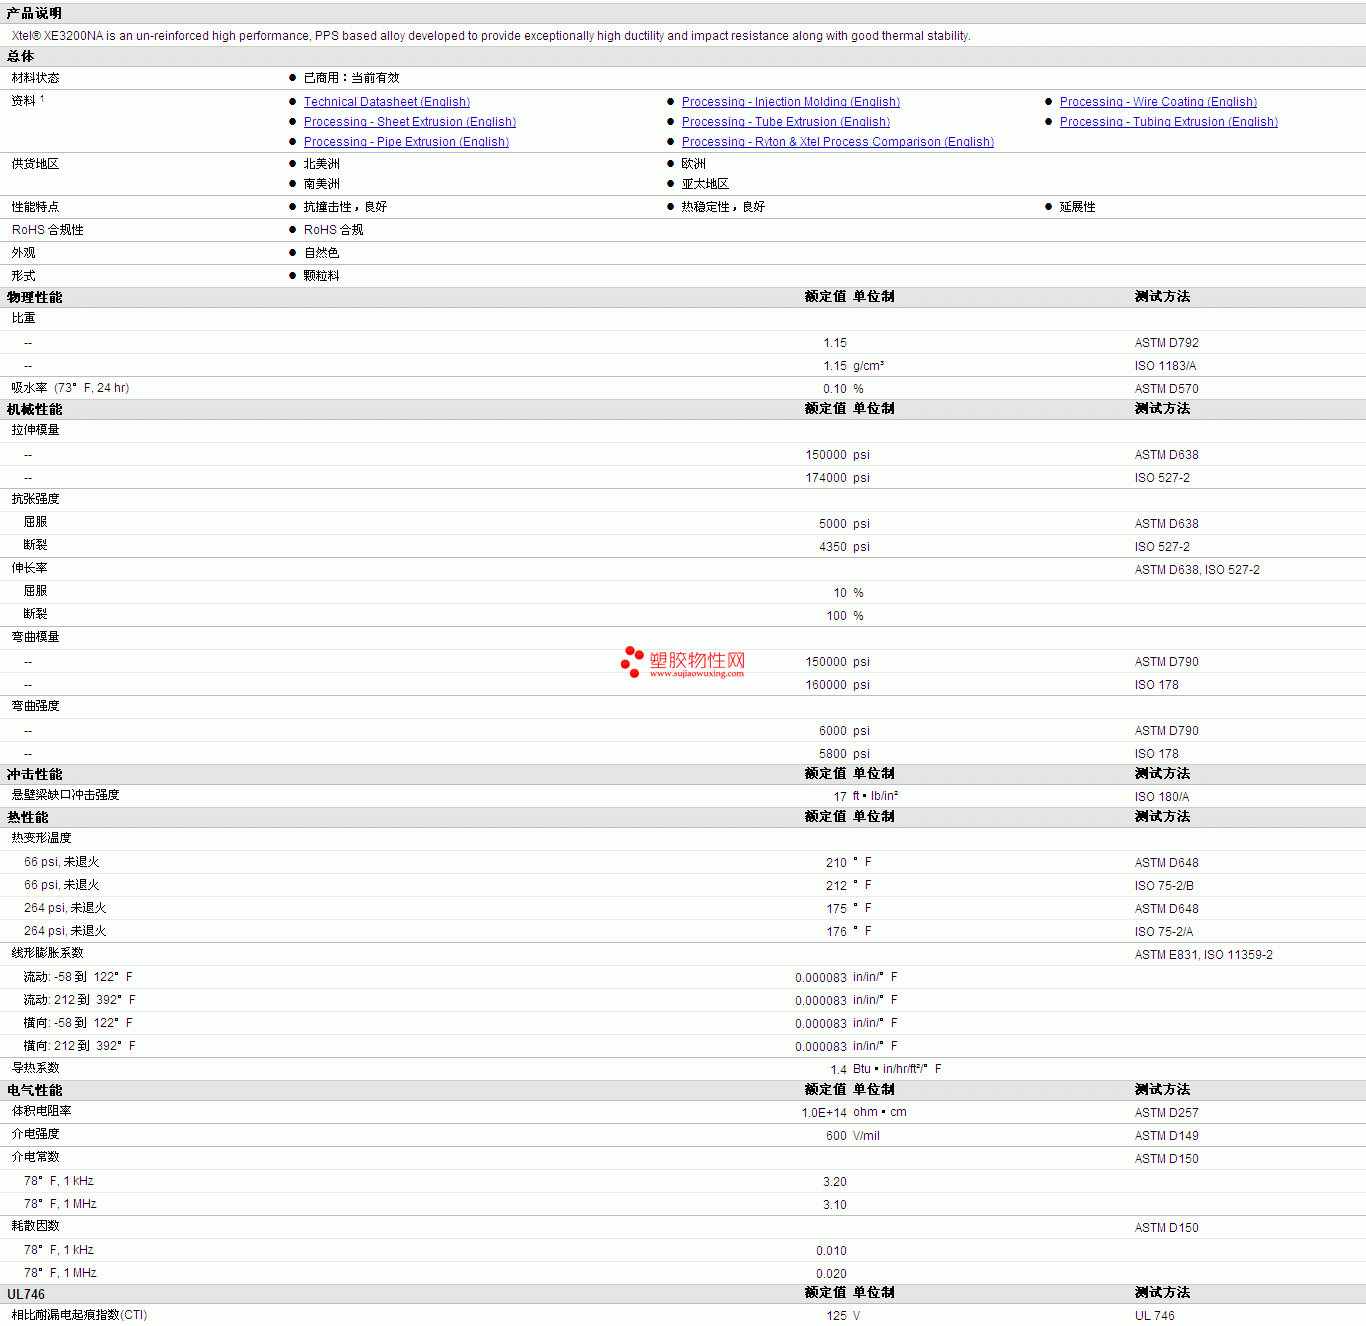
Task: Click the ISO 75-2/B test method
Action: pos(1165,886)
